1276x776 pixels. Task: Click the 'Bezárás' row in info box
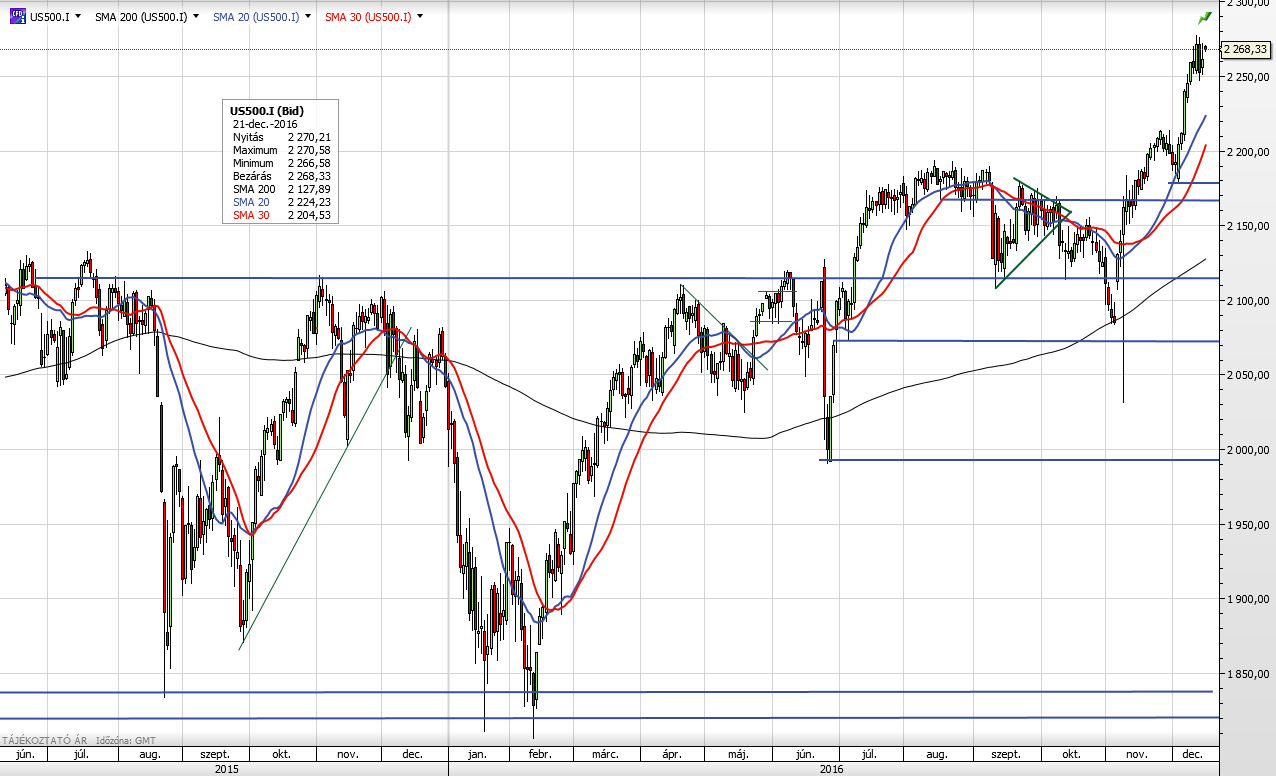pyautogui.click(x=281, y=176)
